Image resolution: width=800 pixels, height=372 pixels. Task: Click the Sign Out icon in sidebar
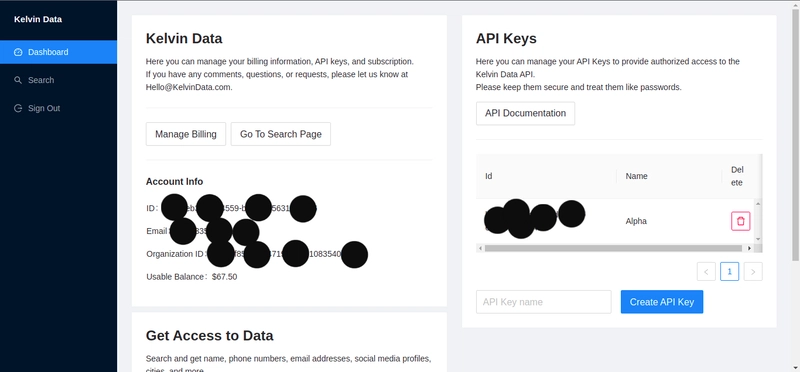click(18, 108)
